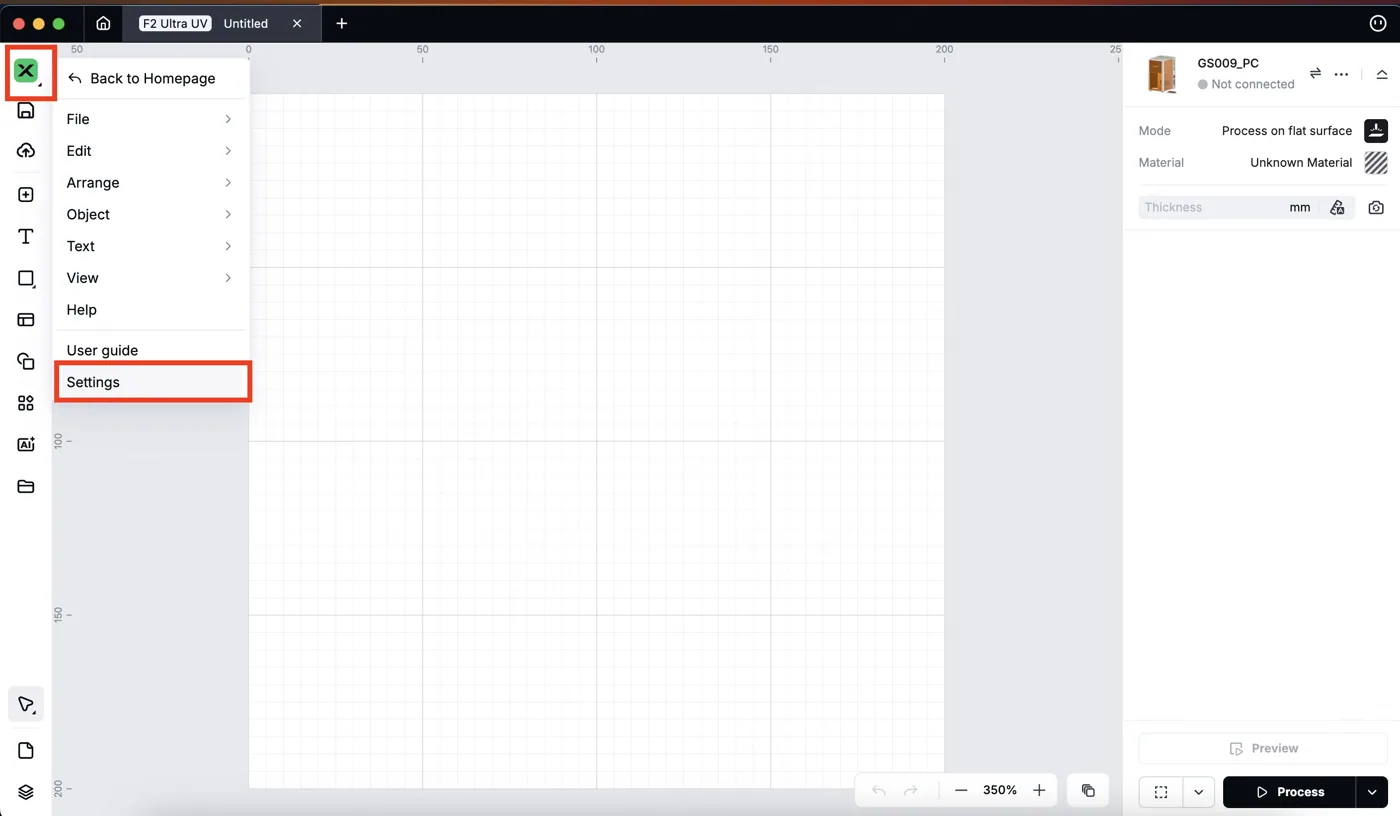The width and height of the screenshot is (1400, 816).
Task: Open the apps grid icon
Action: click(x=26, y=403)
